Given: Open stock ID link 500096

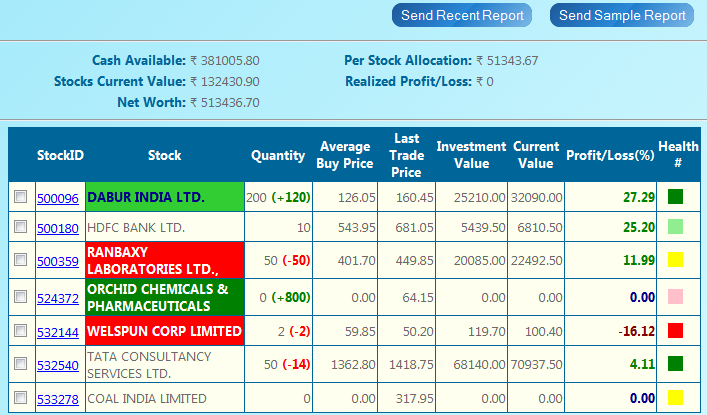Looking at the screenshot, I should [58, 198].
